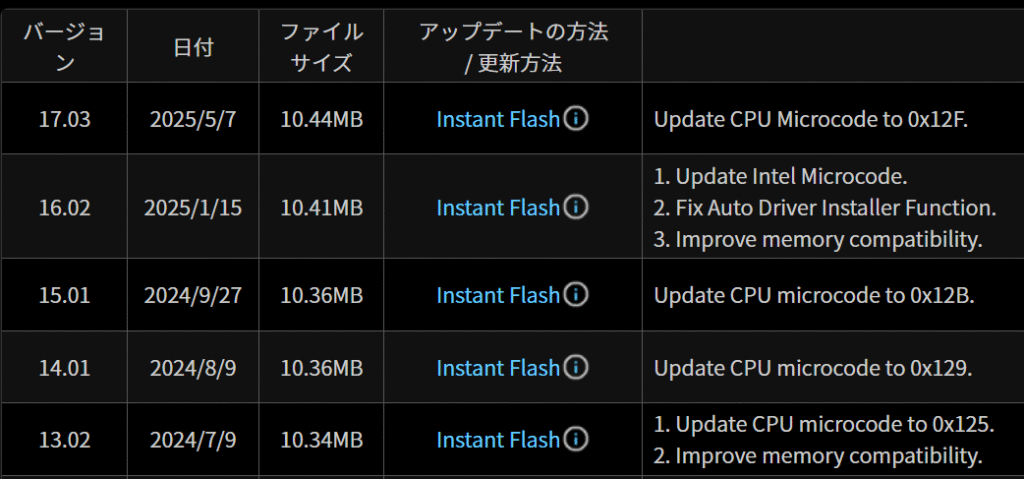Select the バージョン column header
This screenshot has width=1024, height=479.
64,46
